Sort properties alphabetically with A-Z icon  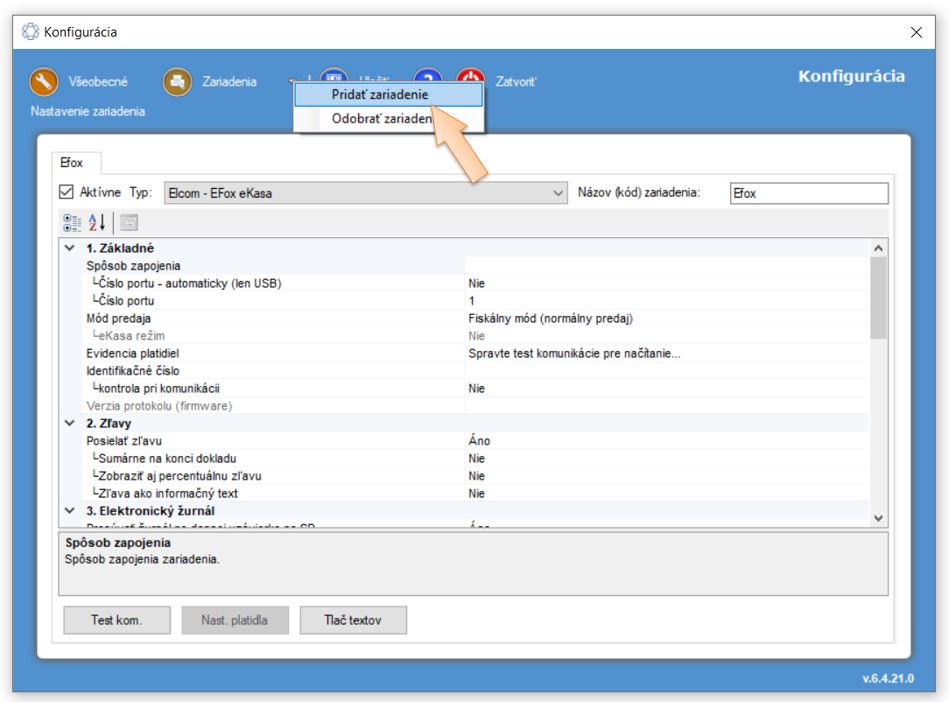pos(98,222)
